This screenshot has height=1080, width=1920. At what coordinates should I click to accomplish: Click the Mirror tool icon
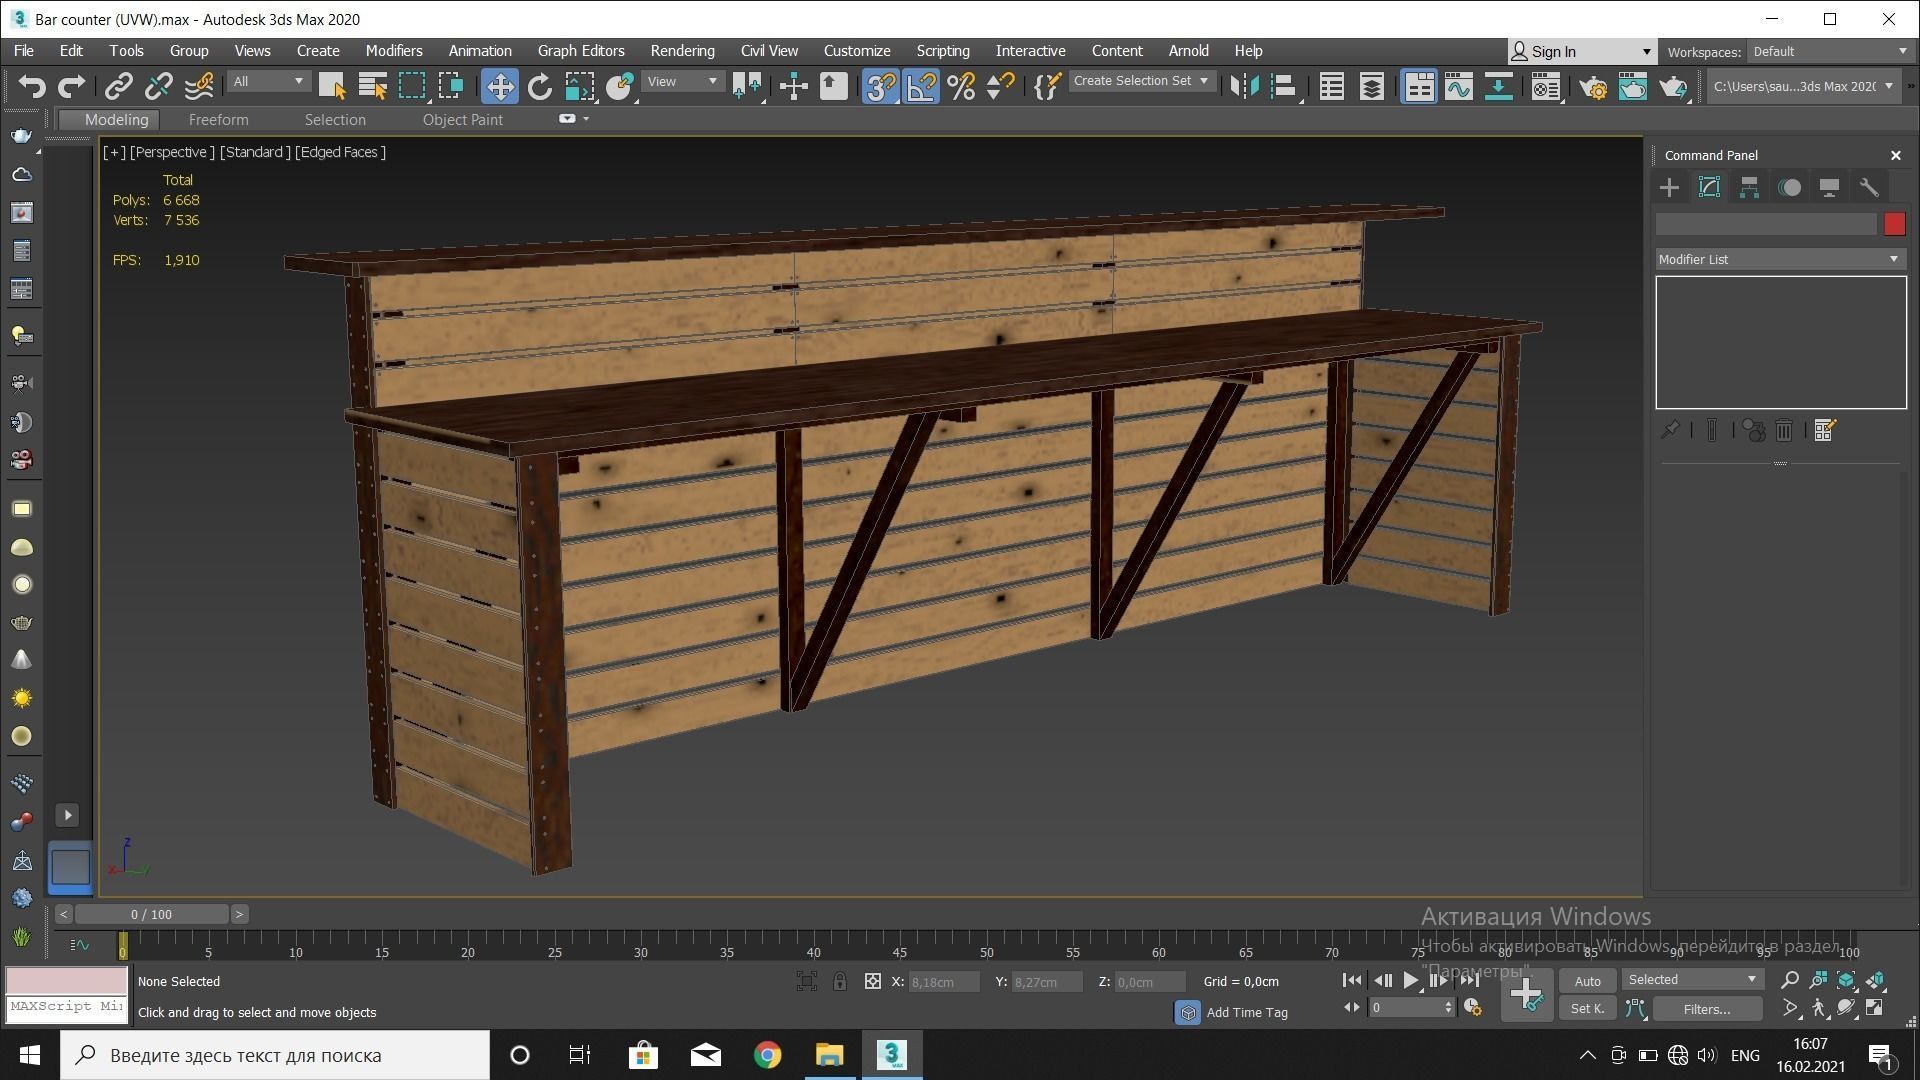[1244, 87]
